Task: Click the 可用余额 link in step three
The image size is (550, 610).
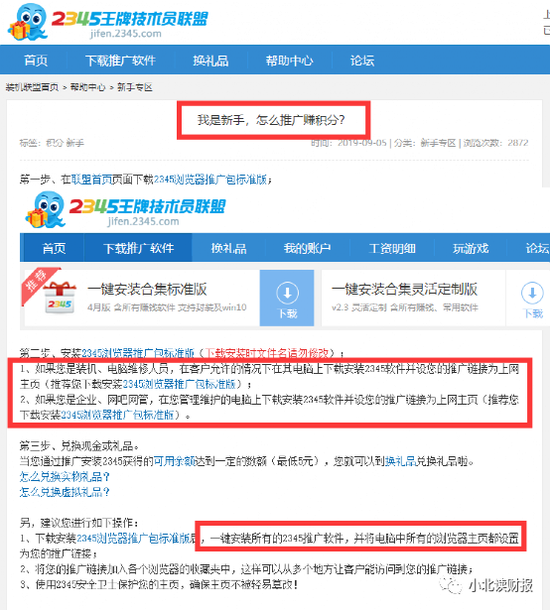Action: tap(175, 461)
